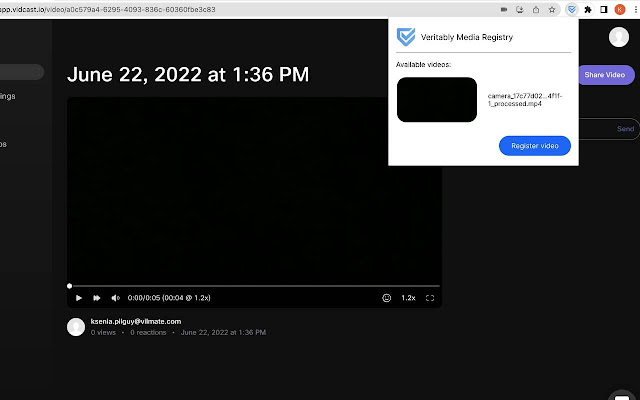Change the 1.2x playback speed
640x400 pixels.
coord(408,298)
